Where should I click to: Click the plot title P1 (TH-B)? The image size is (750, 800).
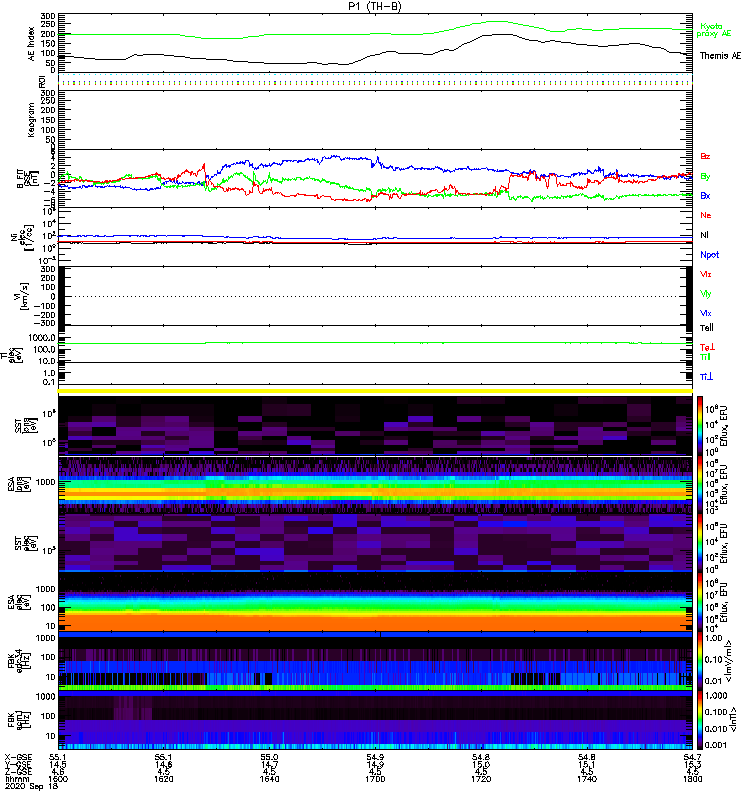374,6
